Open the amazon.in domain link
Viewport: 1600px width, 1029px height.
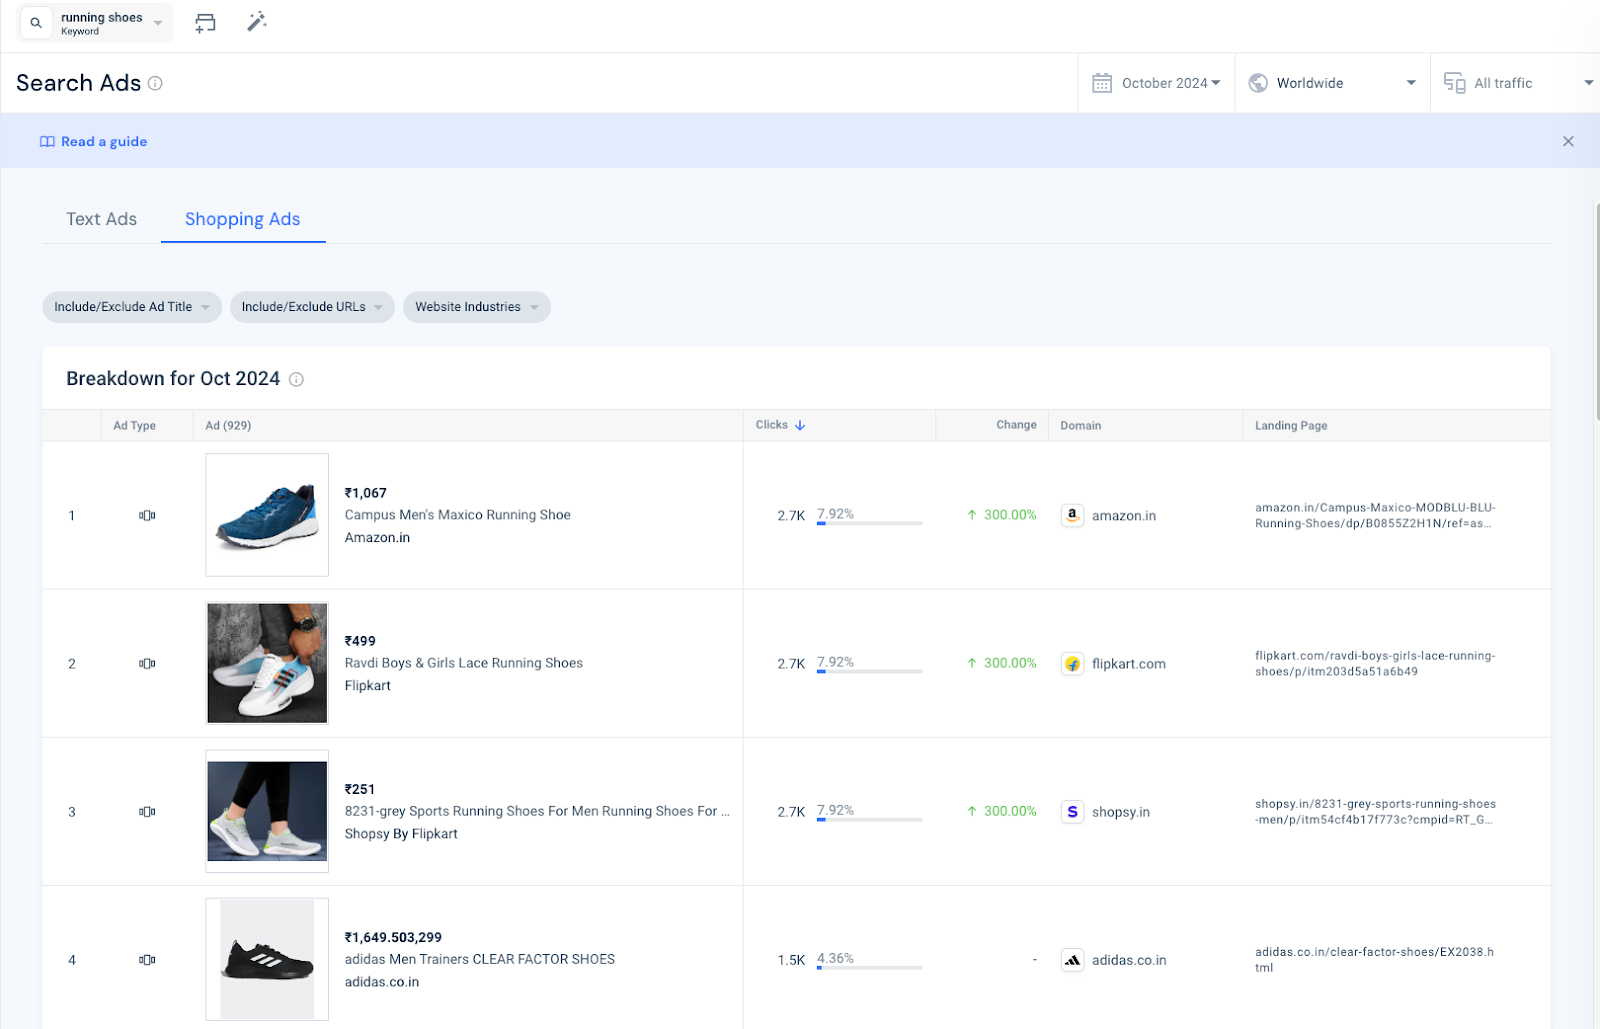[x=1124, y=516]
